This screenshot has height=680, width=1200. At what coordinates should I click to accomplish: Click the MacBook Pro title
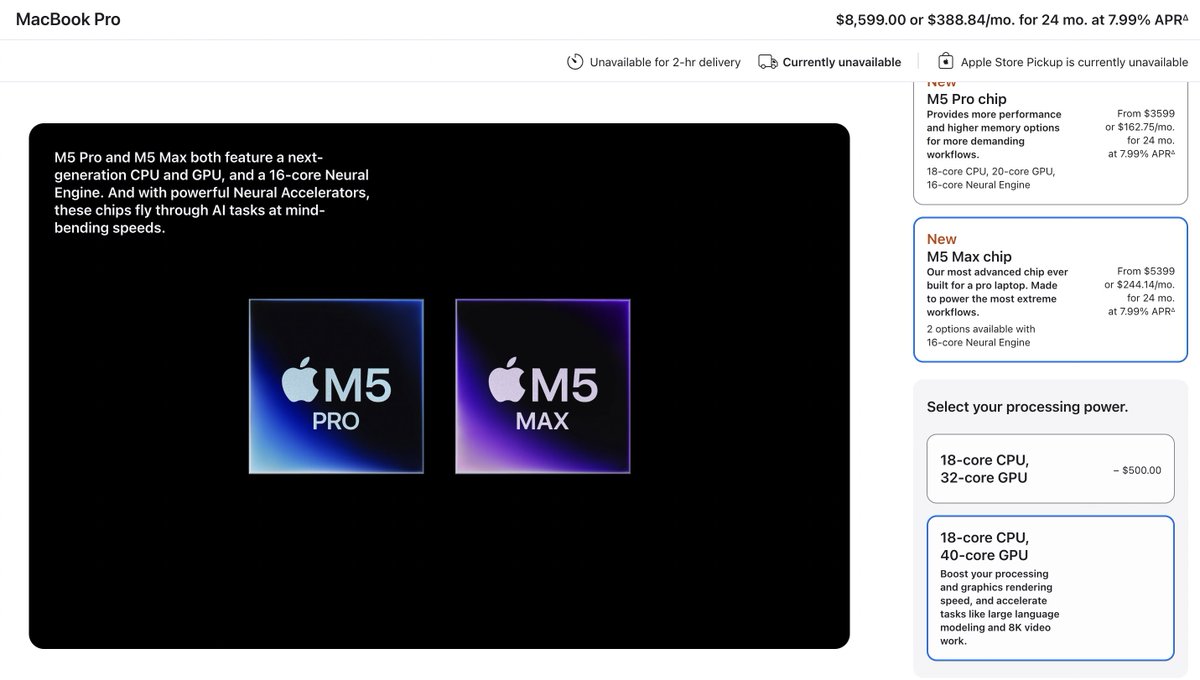pos(68,19)
